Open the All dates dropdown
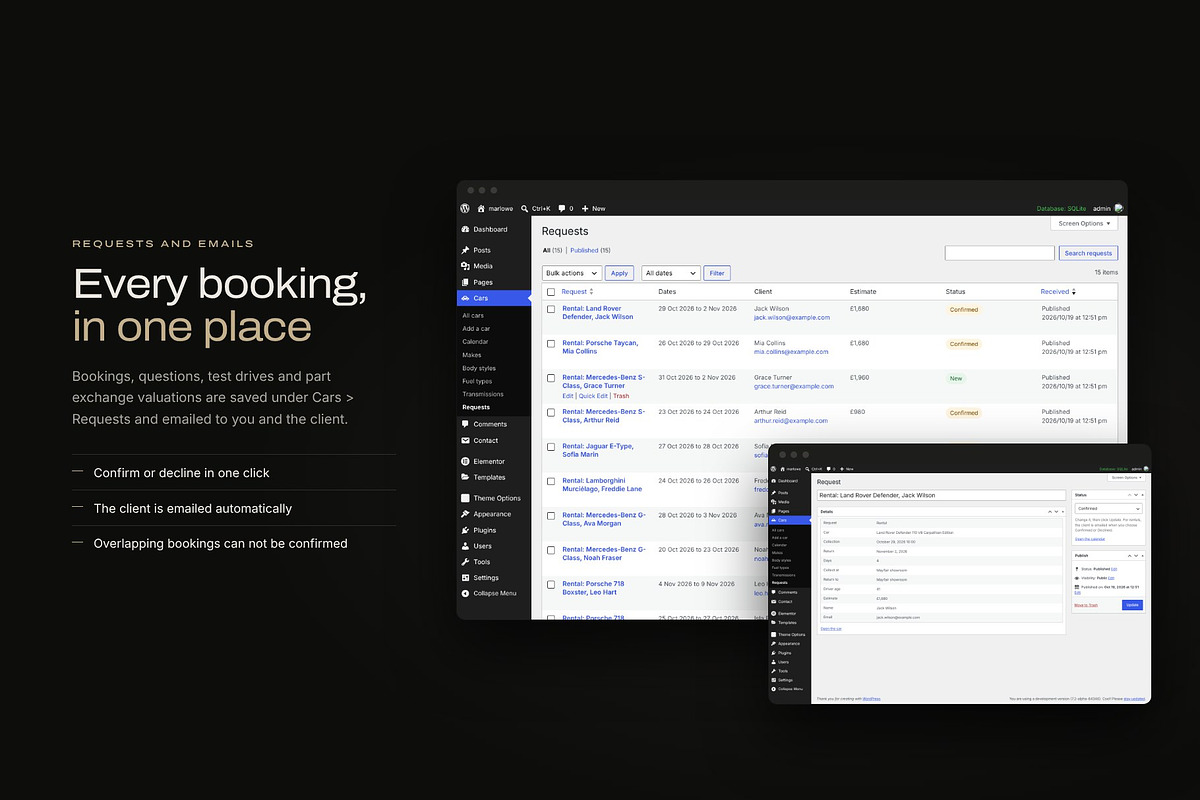Viewport: 1200px width, 800px height. pos(670,273)
